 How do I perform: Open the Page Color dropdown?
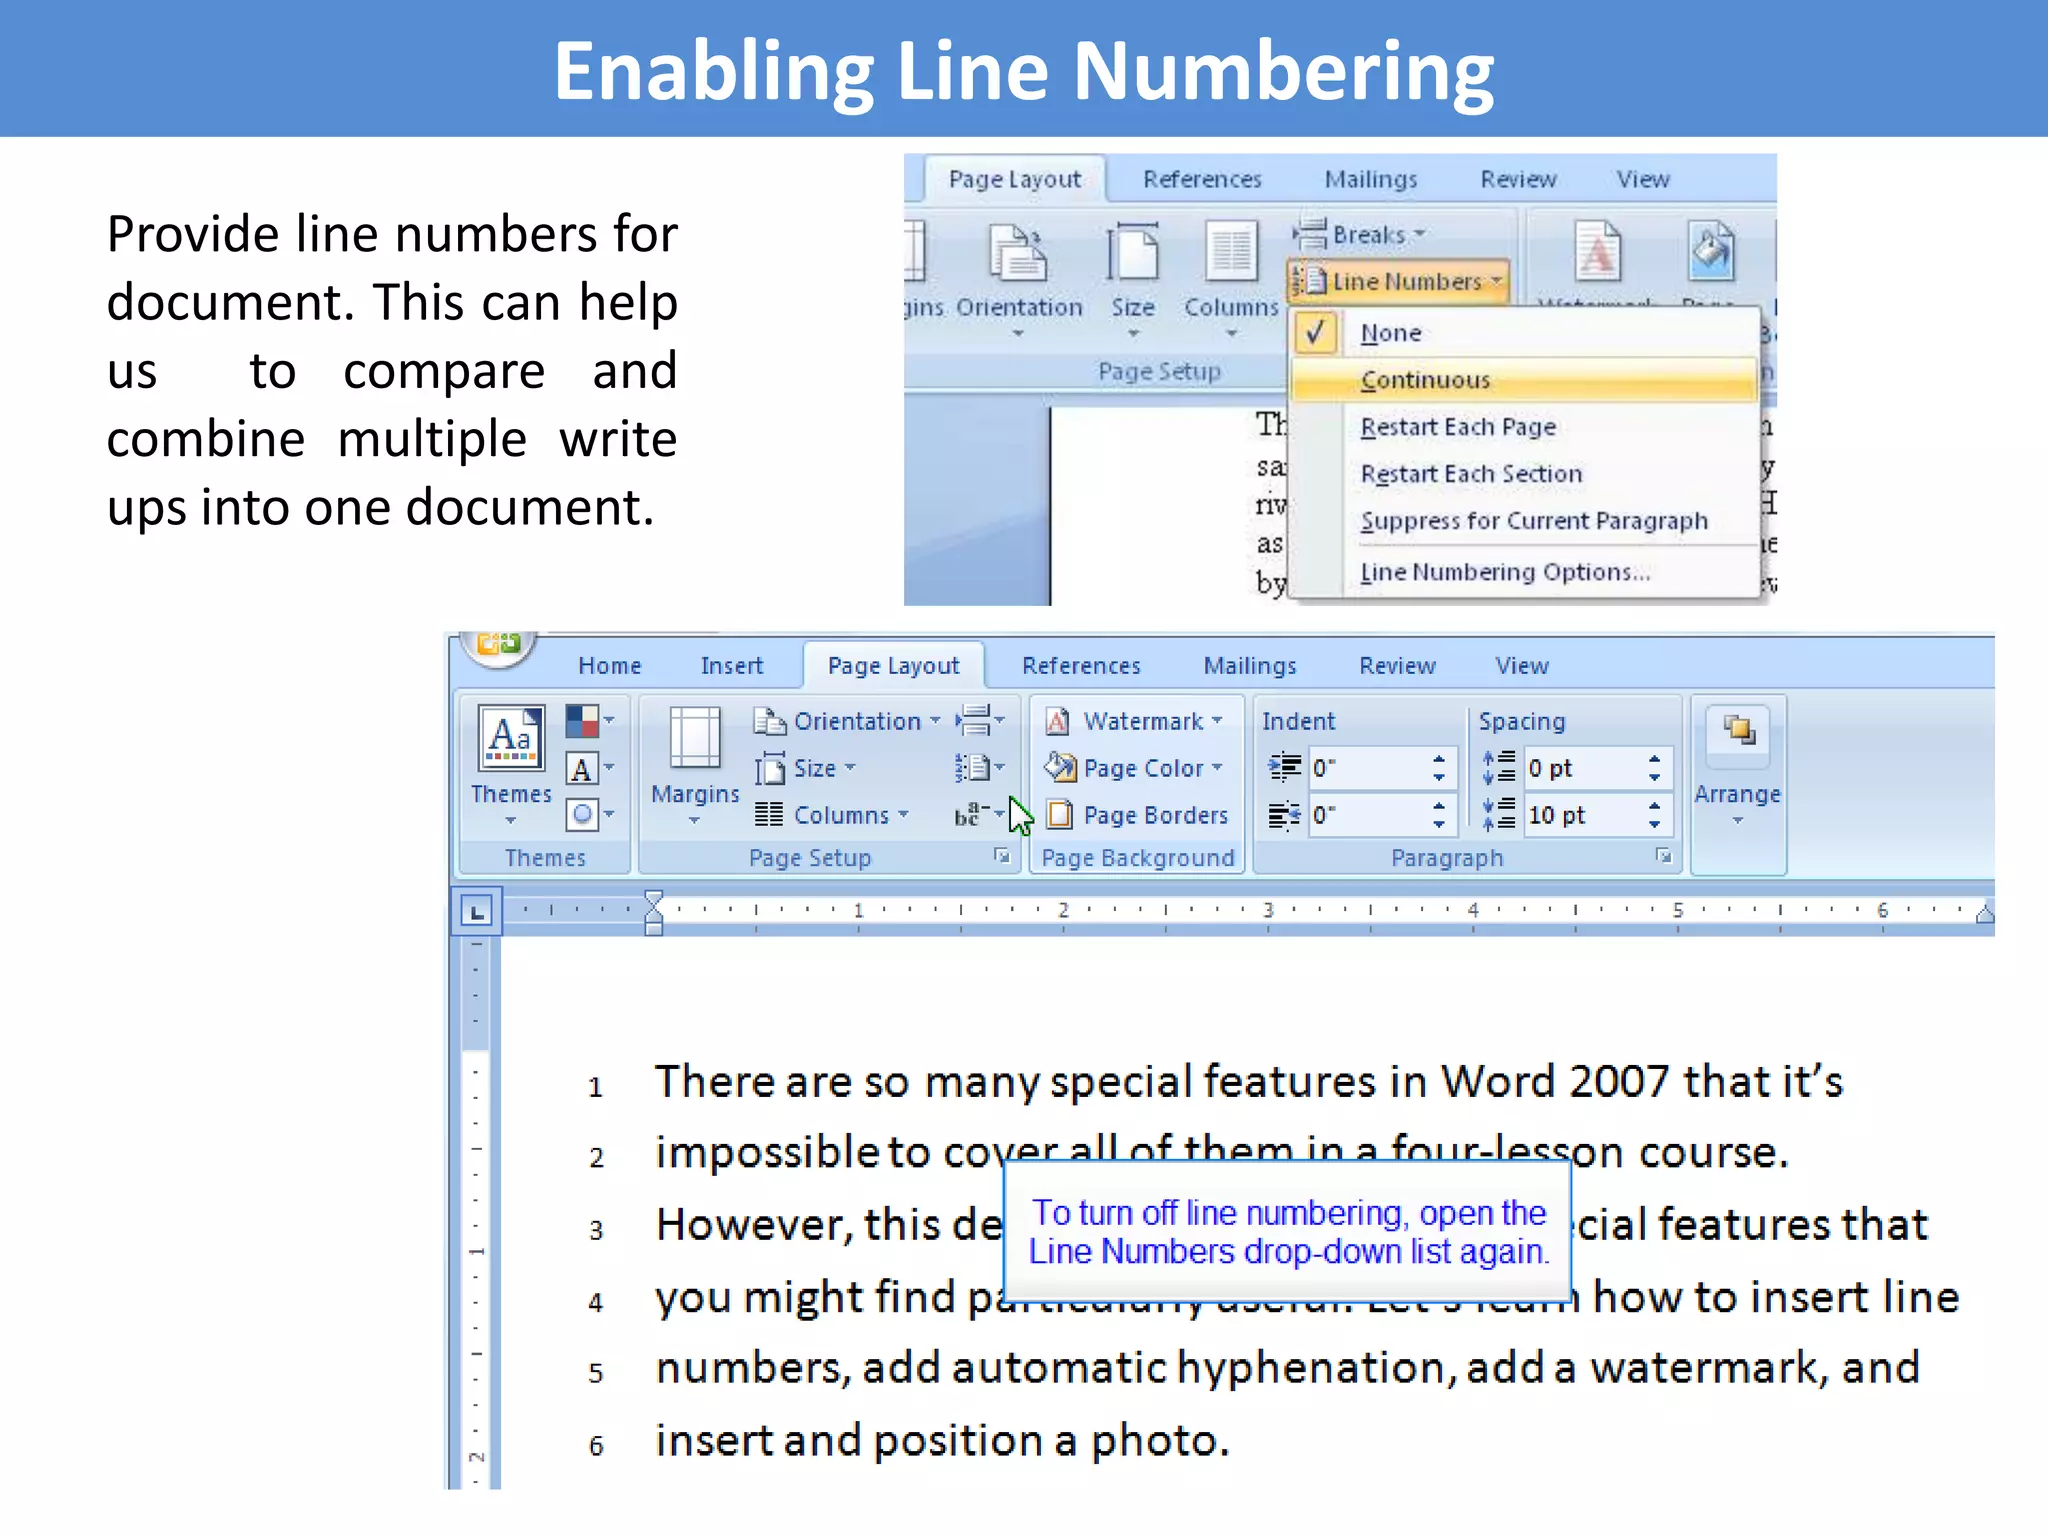[1134, 768]
